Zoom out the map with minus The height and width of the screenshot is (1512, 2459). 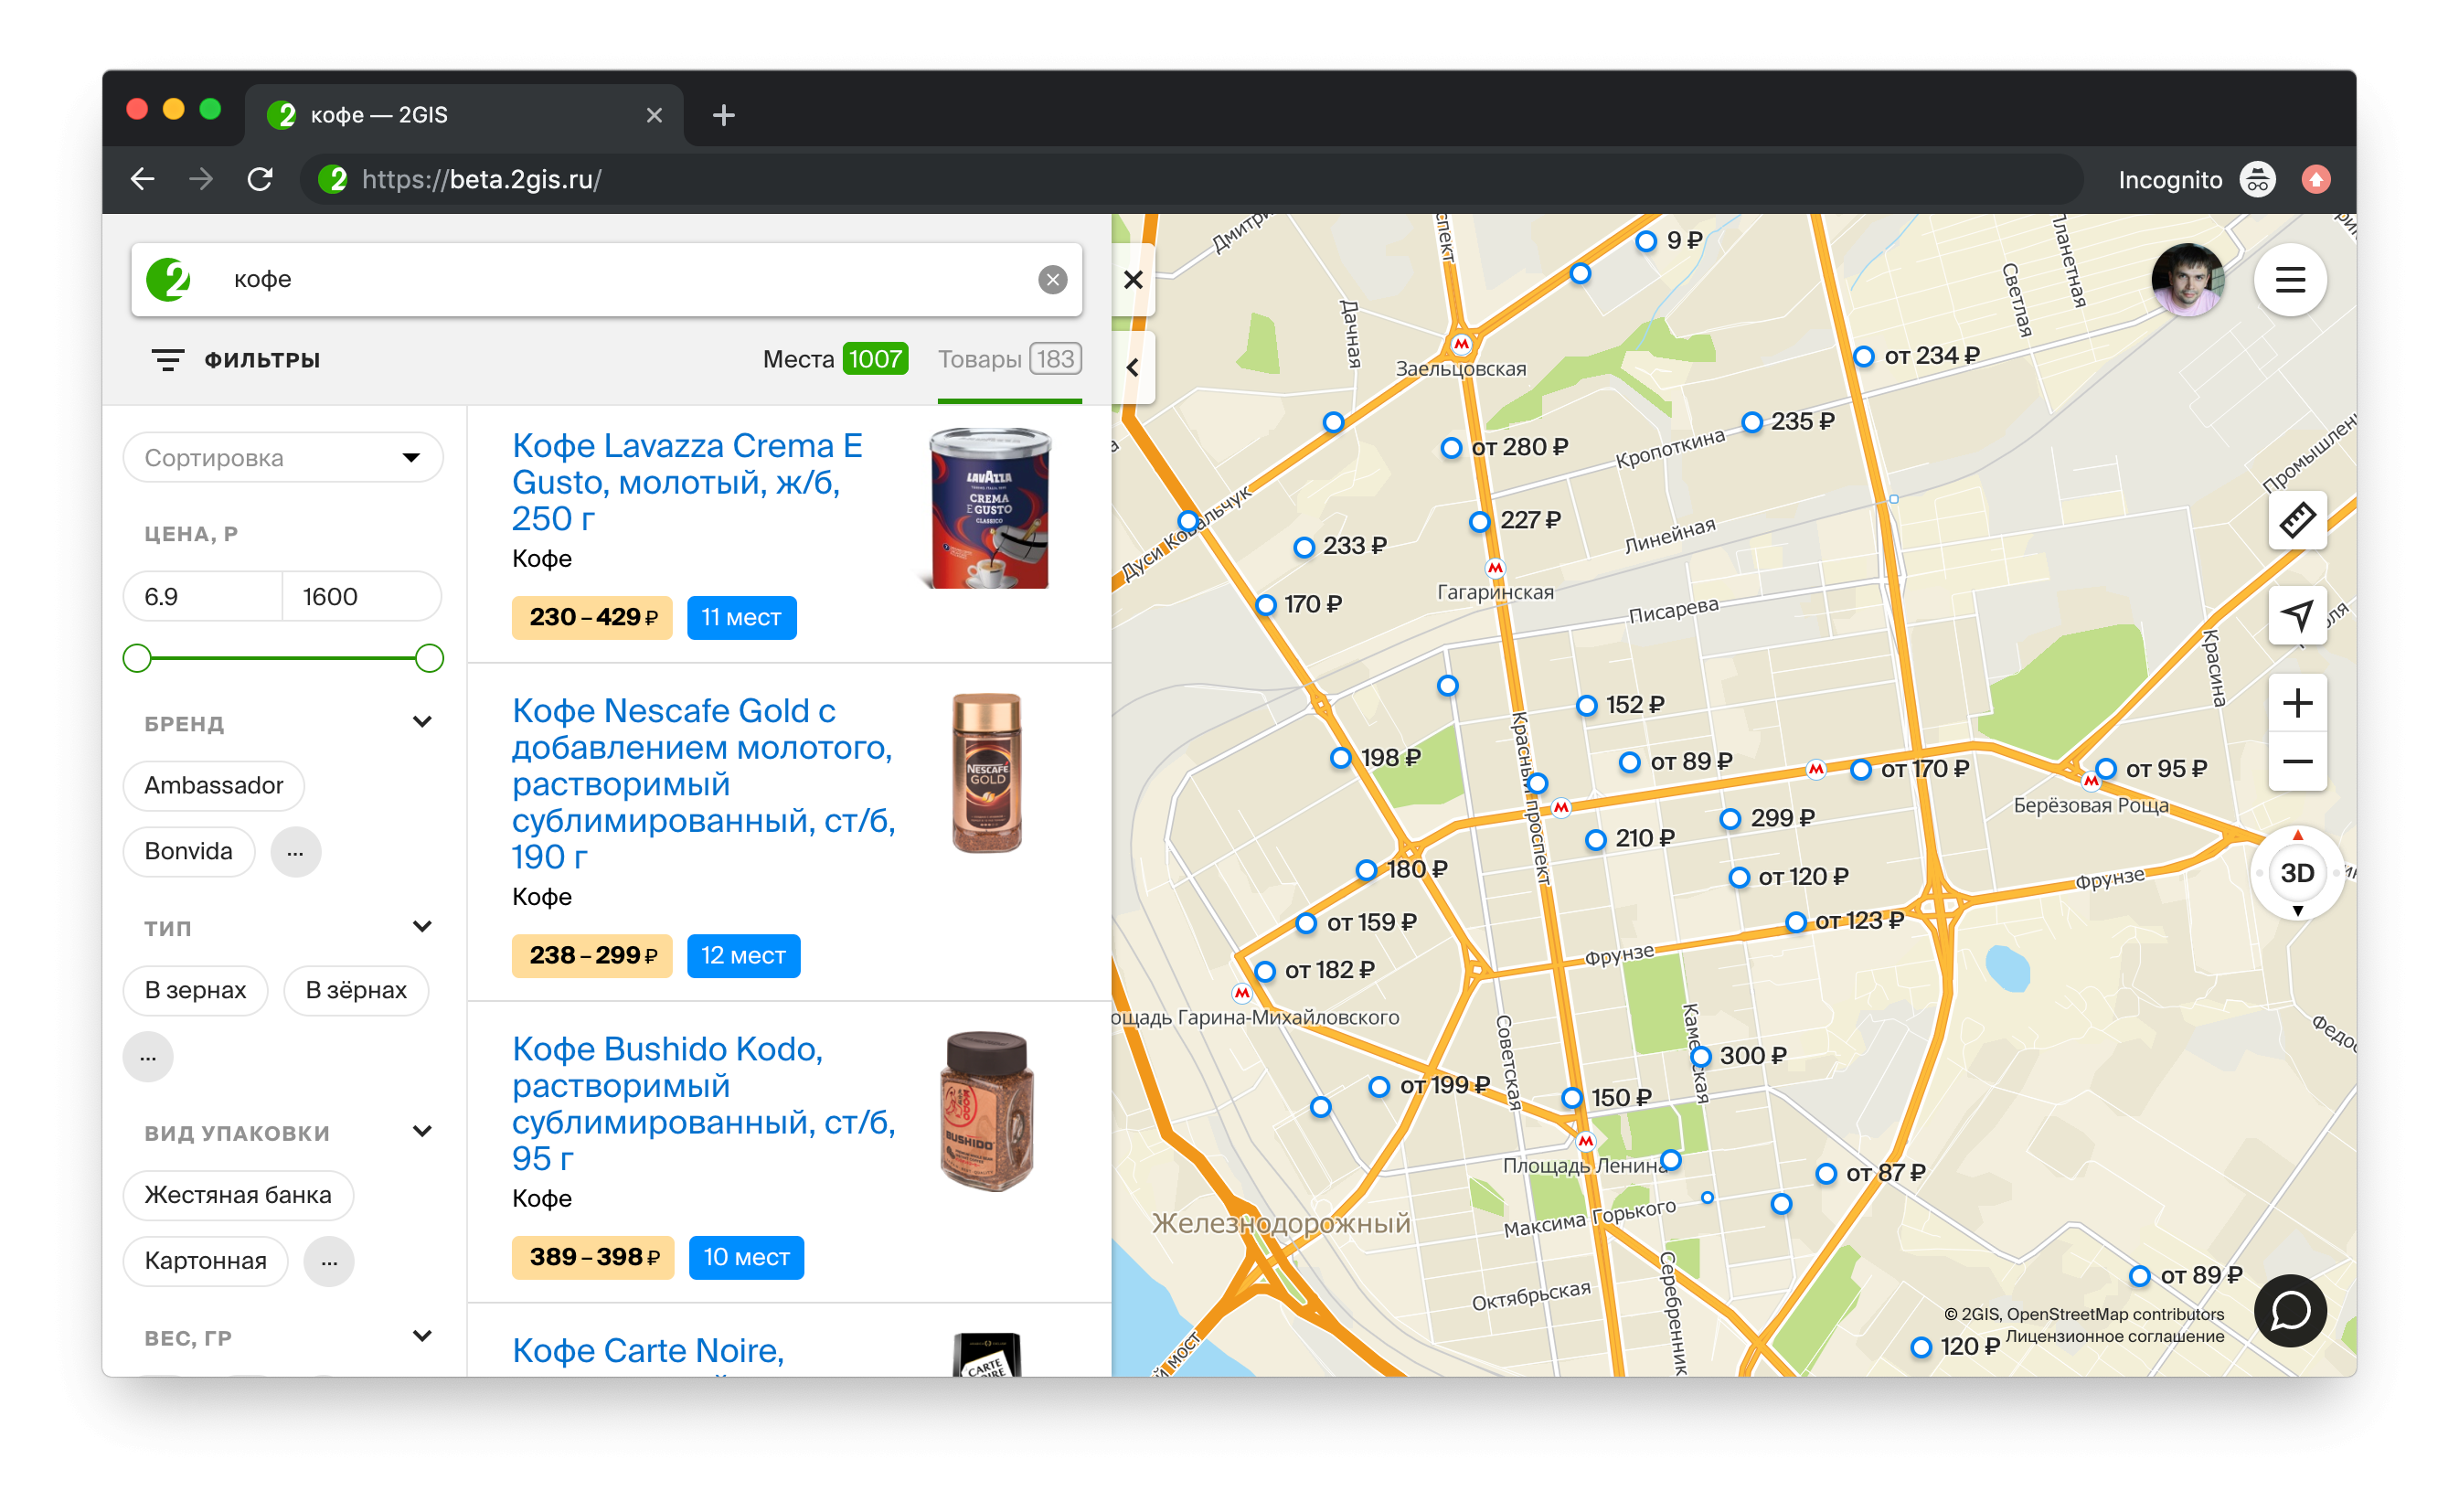click(2296, 762)
